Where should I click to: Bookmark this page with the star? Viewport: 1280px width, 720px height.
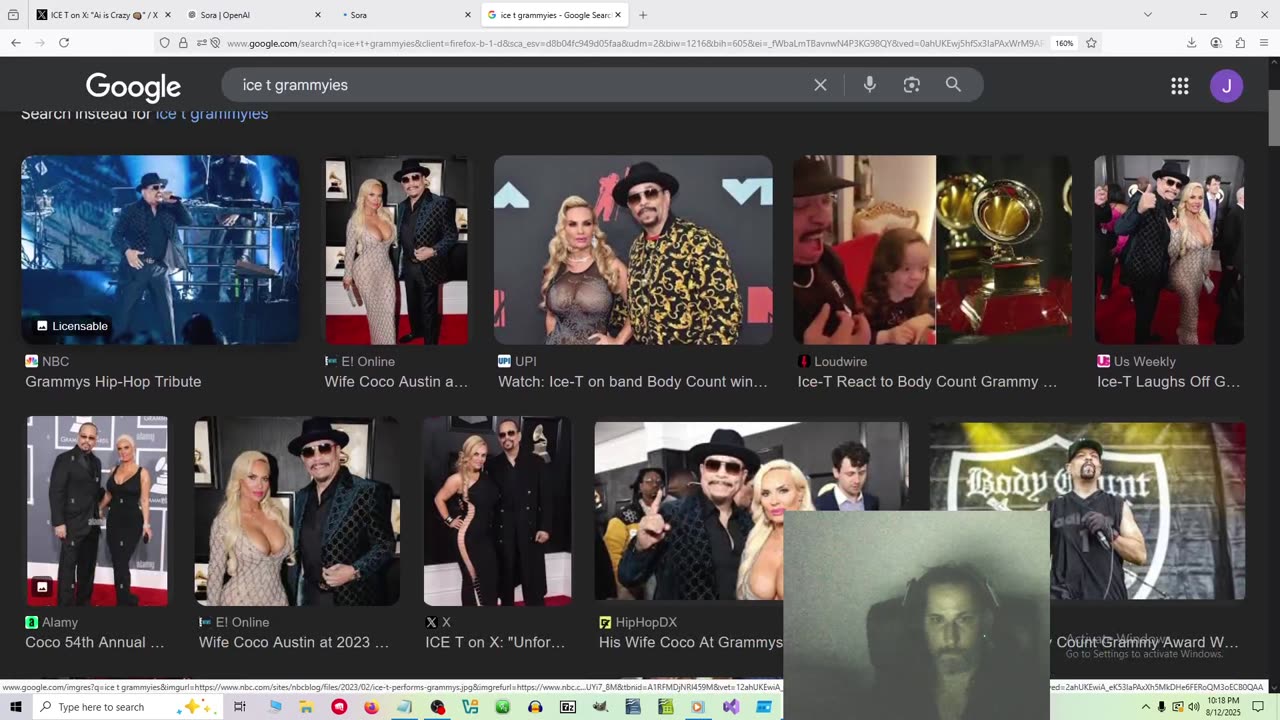[1091, 43]
